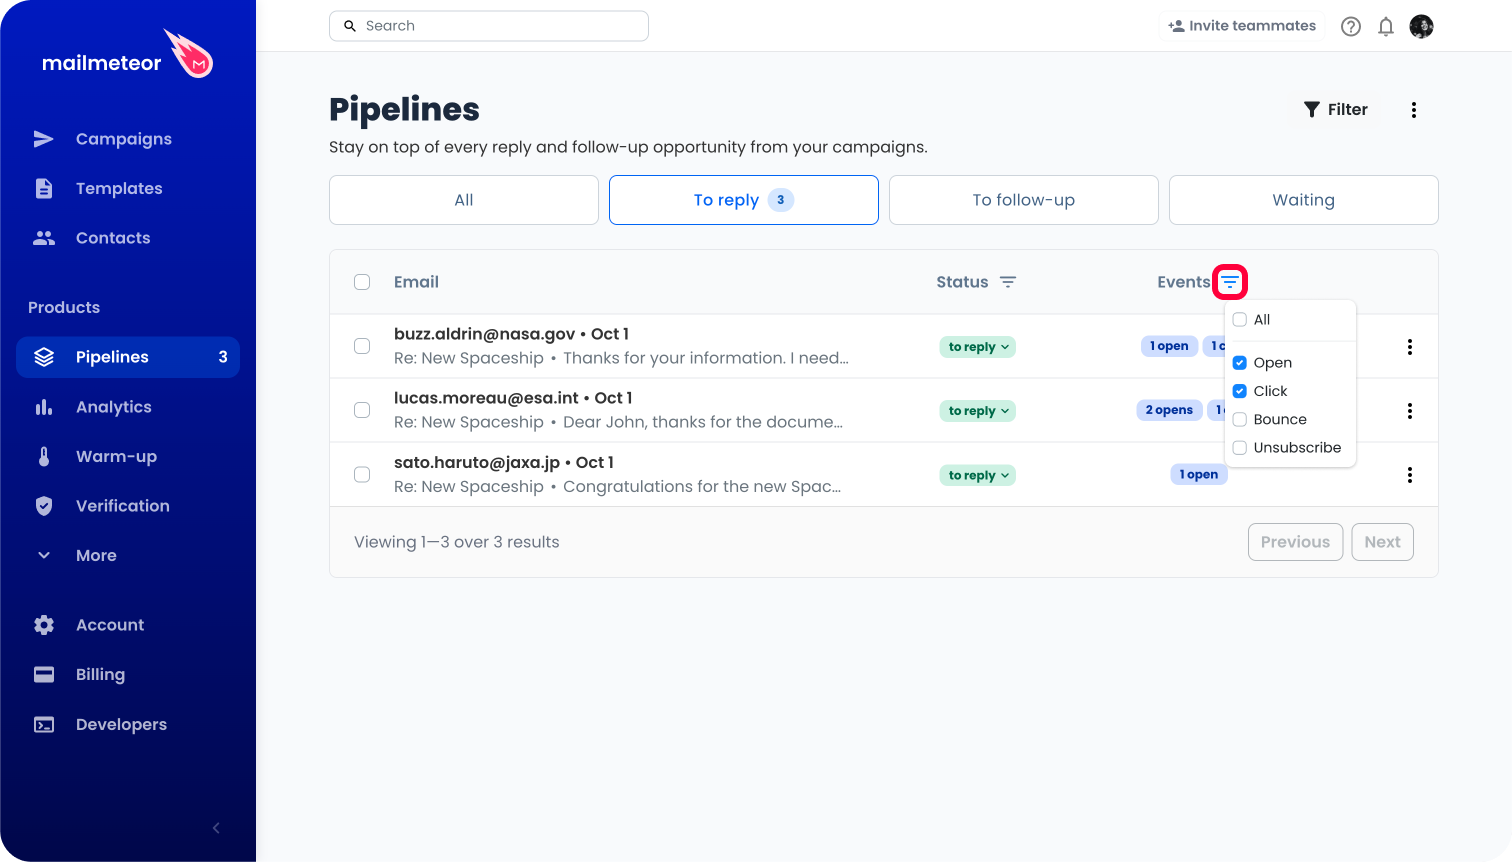Open user profile avatar
Viewport: 1512px width, 862px height.
(x=1421, y=26)
